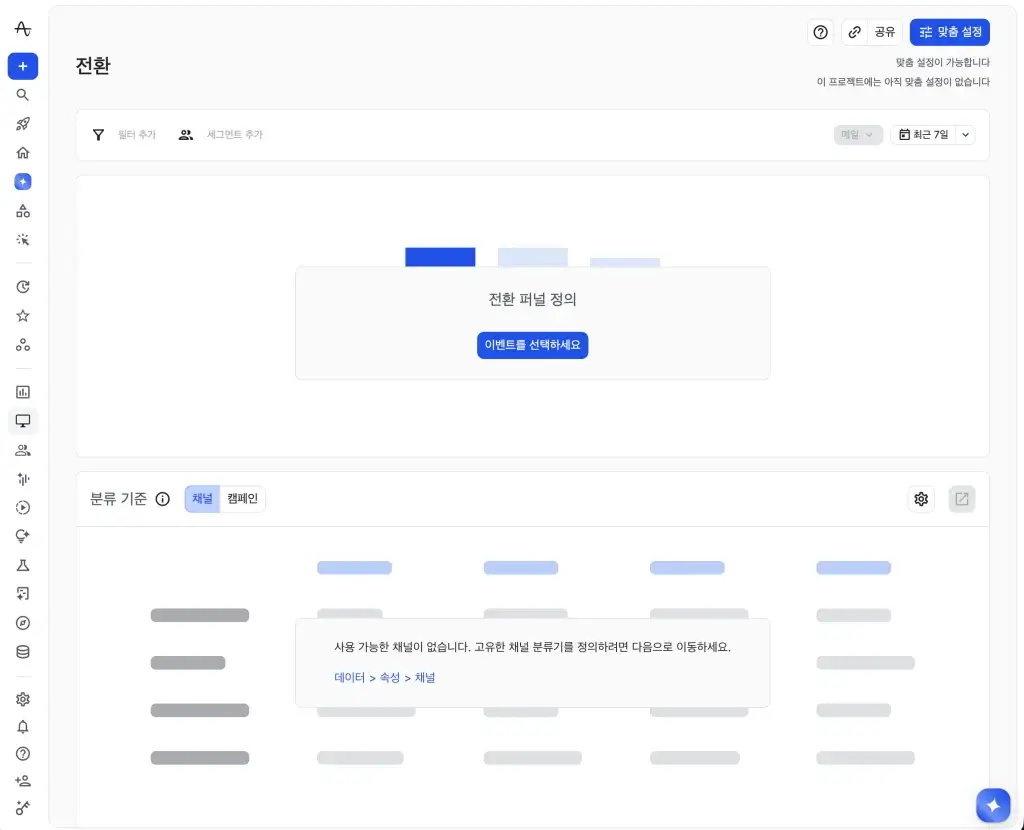Open the users people icon in the sidebar

coord(23,450)
